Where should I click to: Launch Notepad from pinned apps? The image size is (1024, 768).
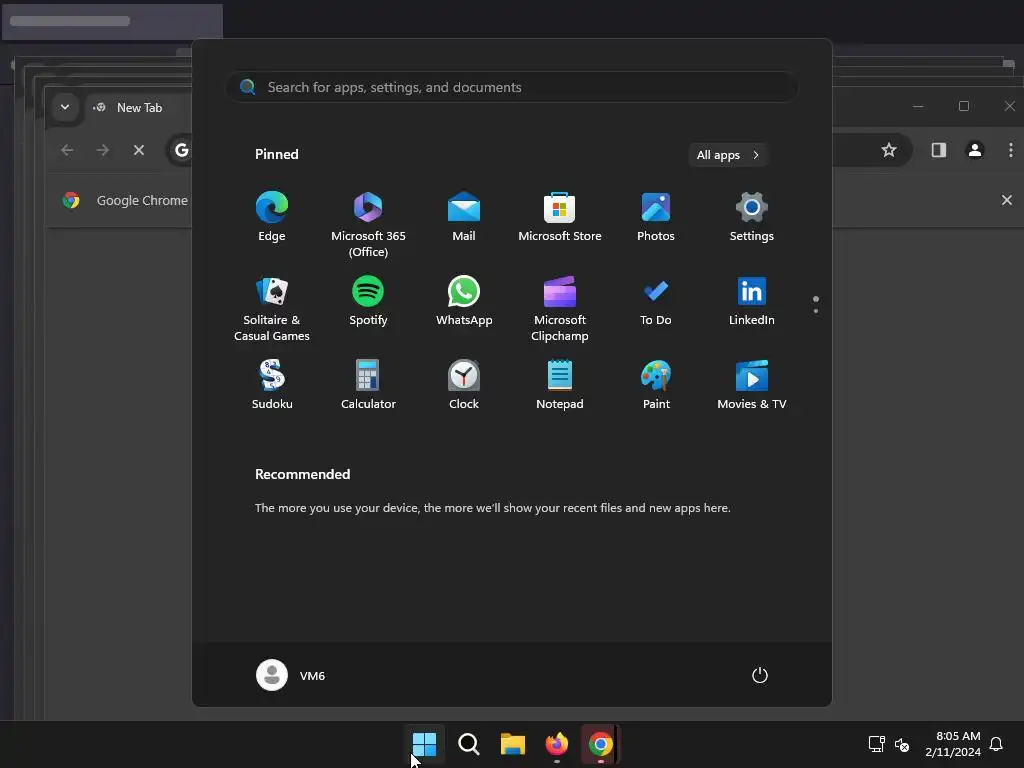[560, 385]
